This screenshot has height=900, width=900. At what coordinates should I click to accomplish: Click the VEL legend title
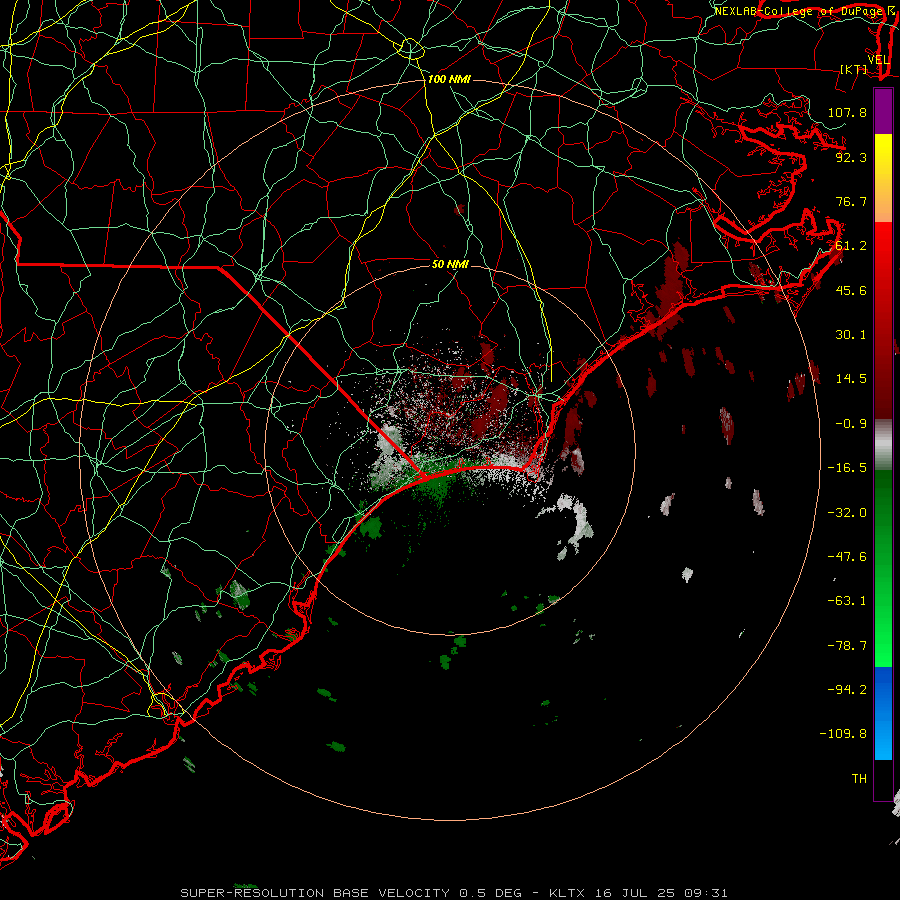click(878, 60)
